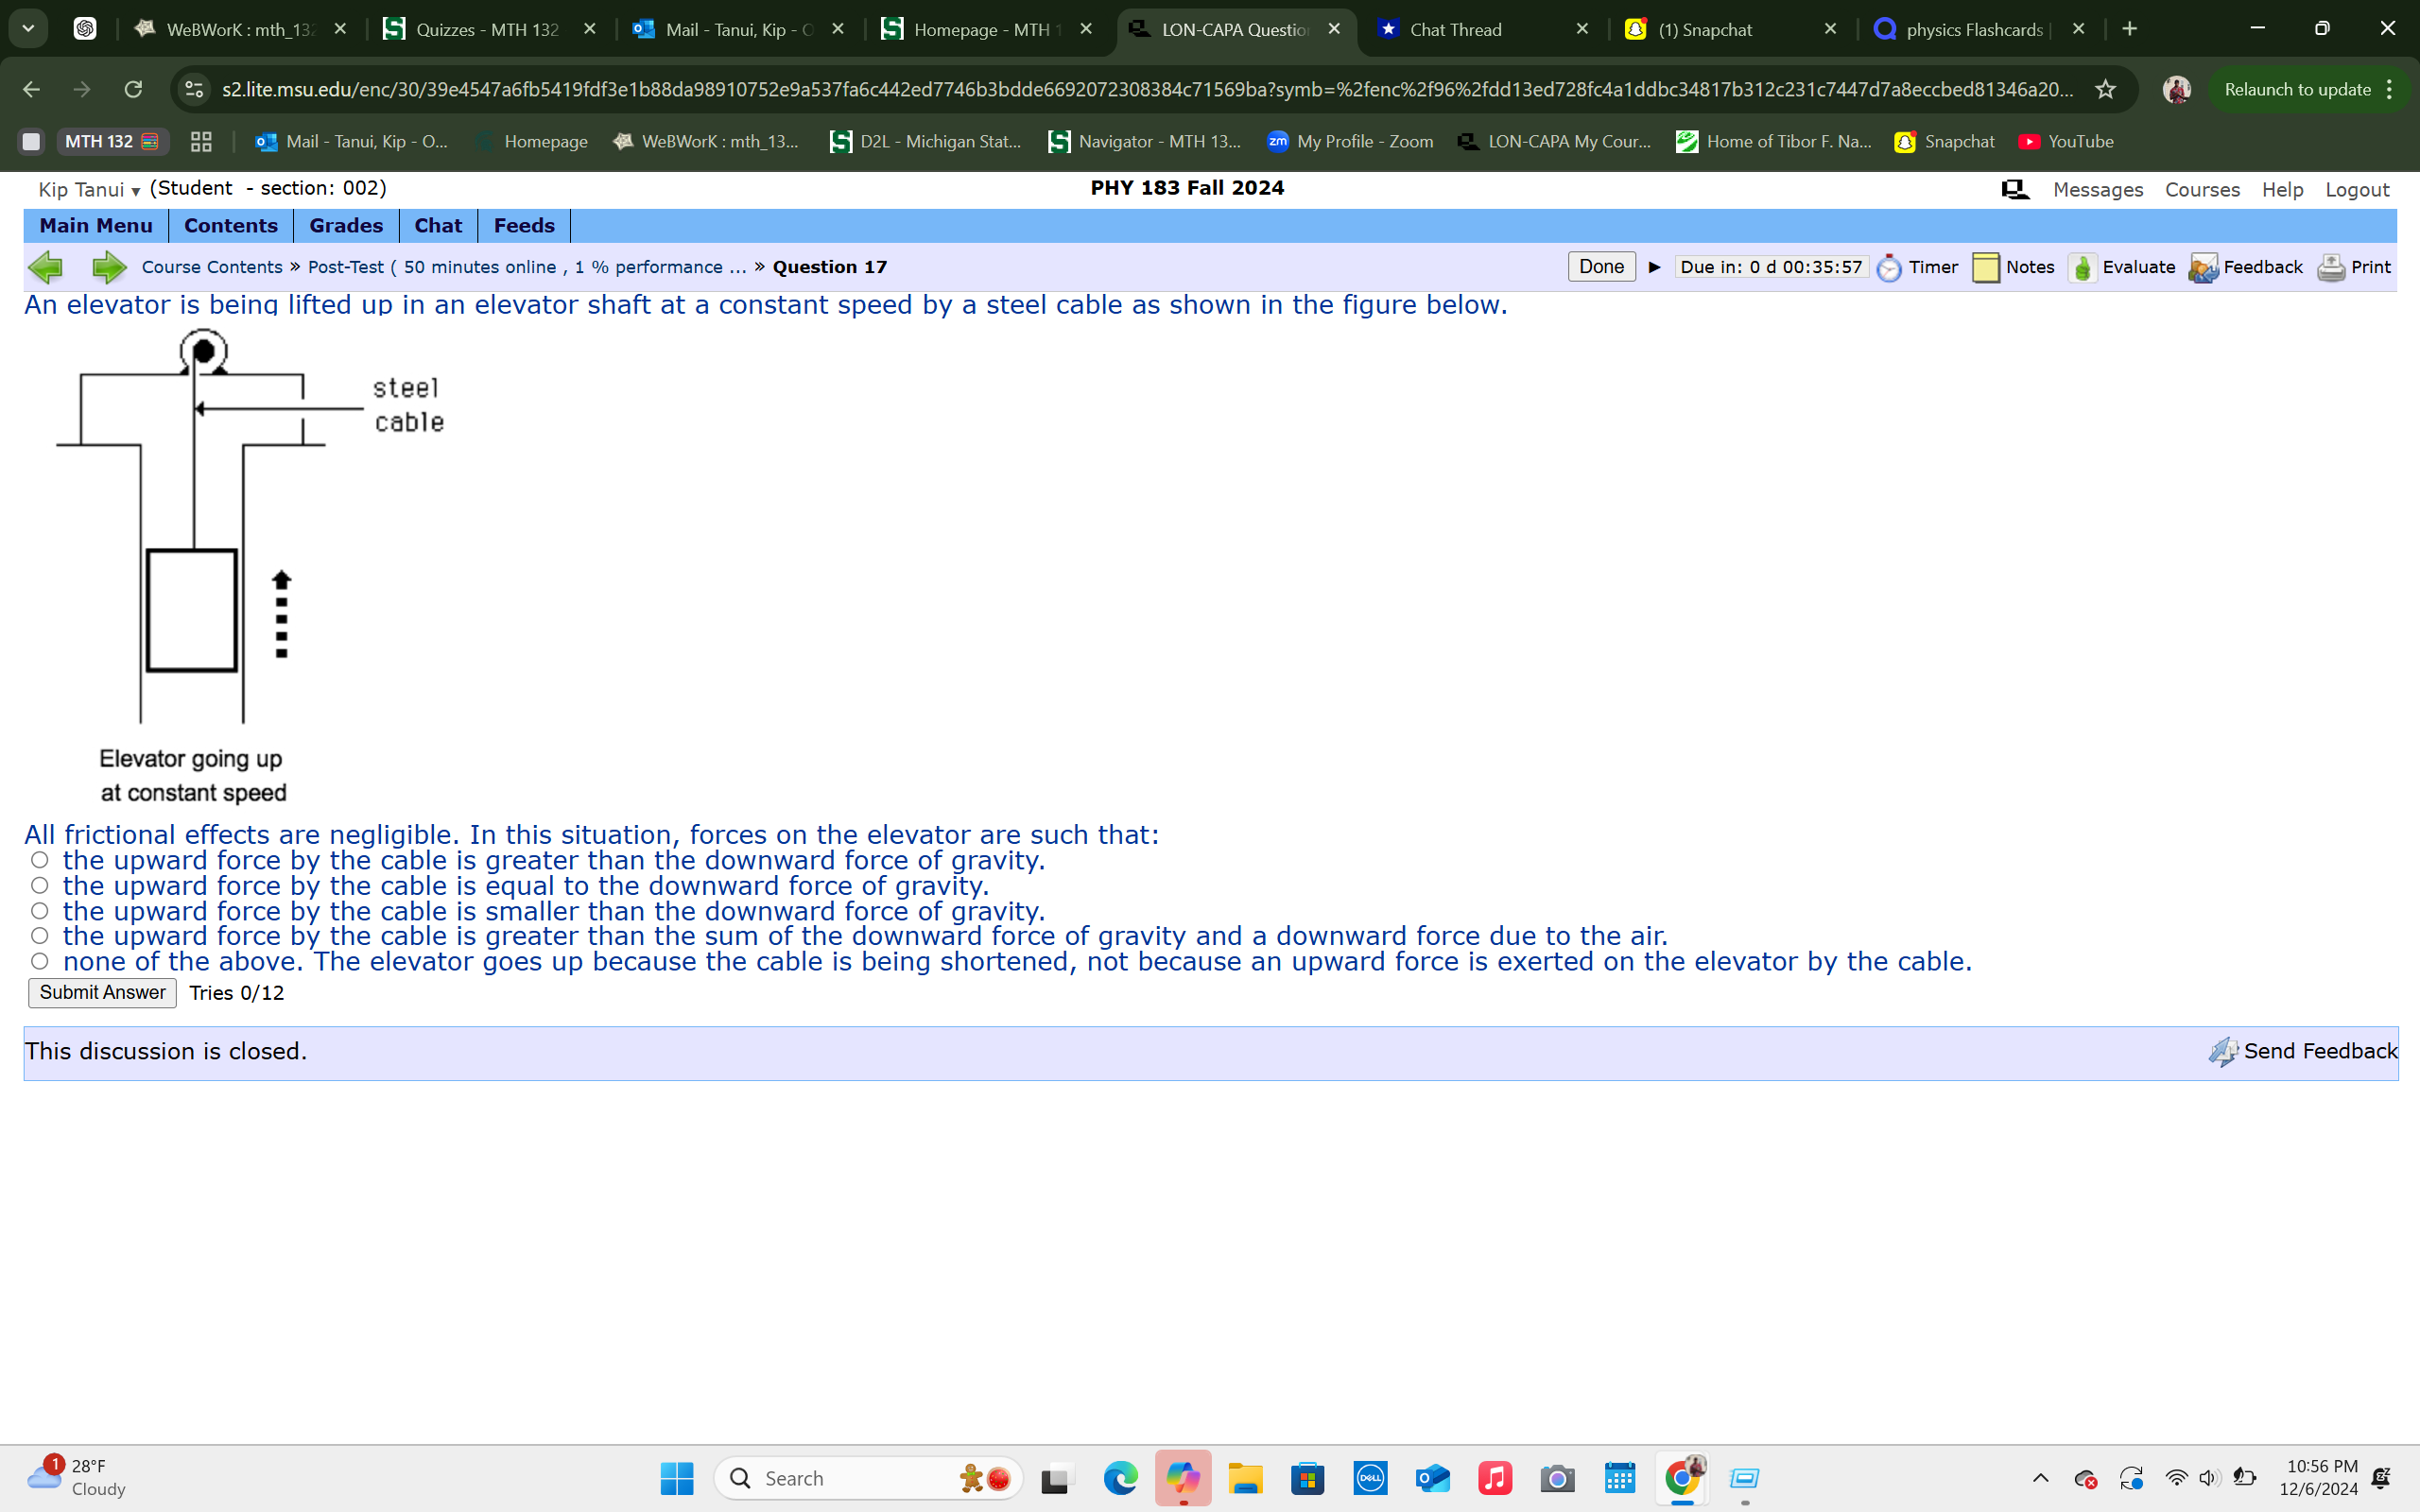Select the 'none of the above' answer option

tap(40, 960)
